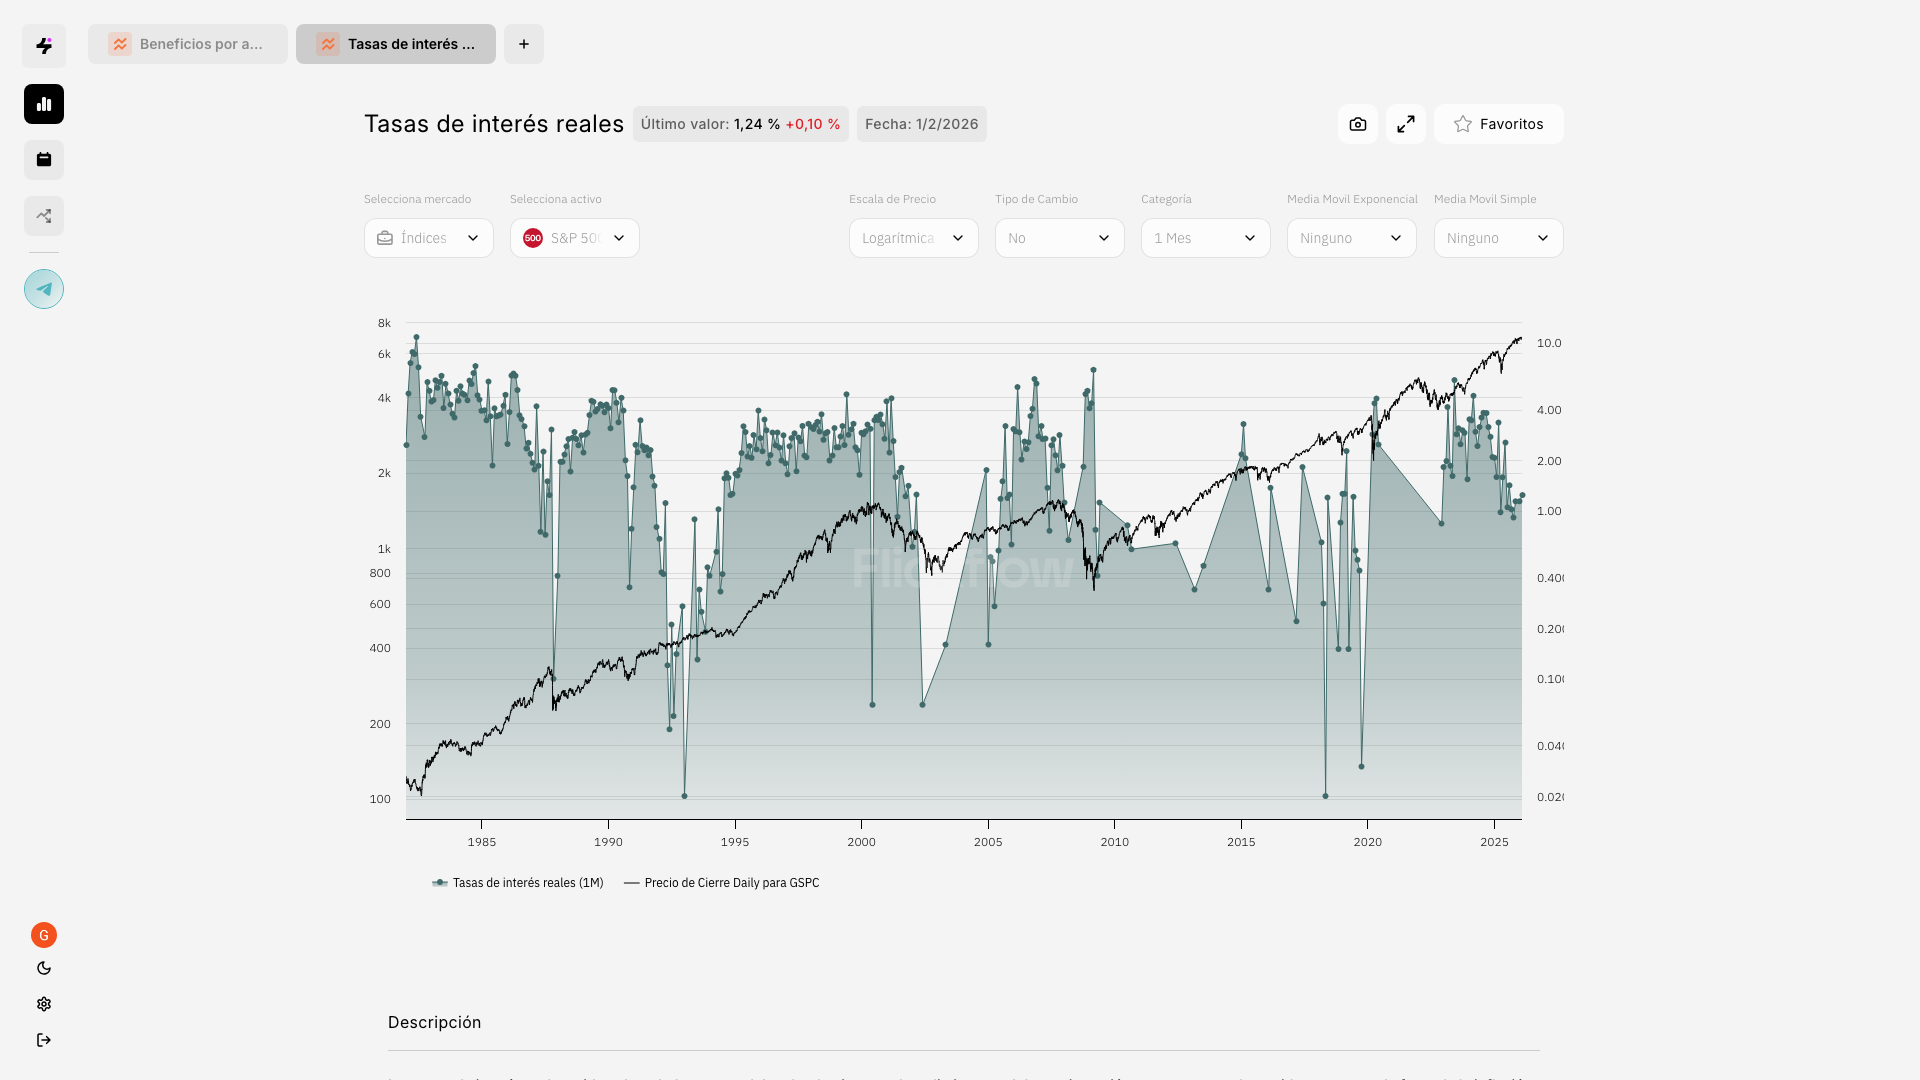The height and width of the screenshot is (1080, 1920).
Task: Open the Selecciona mercado Índices dropdown
Action: (x=429, y=238)
